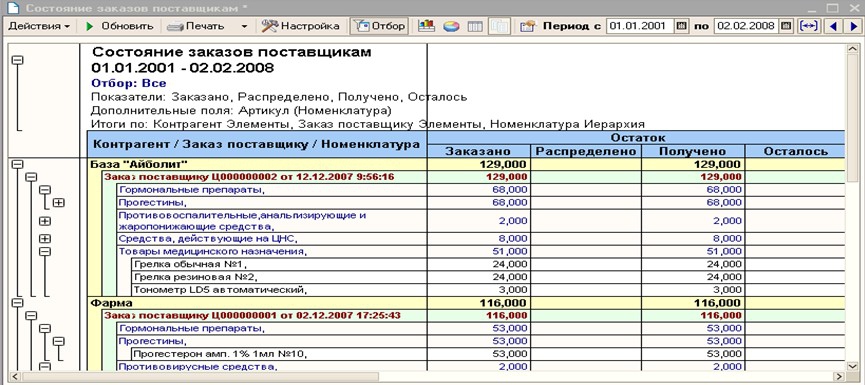
Task: Collapse the Фарма group
Action: click(18, 302)
